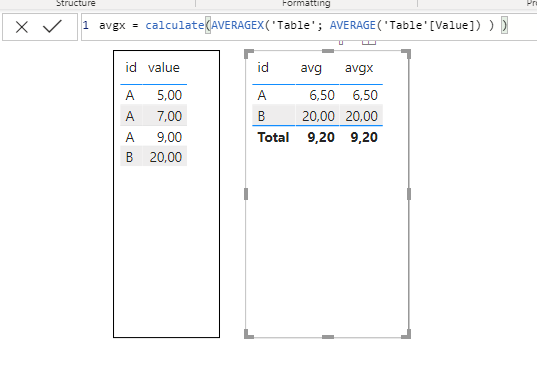Image resolution: width=537 pixels, height=369 pixels.
Task: Click the top-middle resize handle of selected visual
Action: [328, 51]
